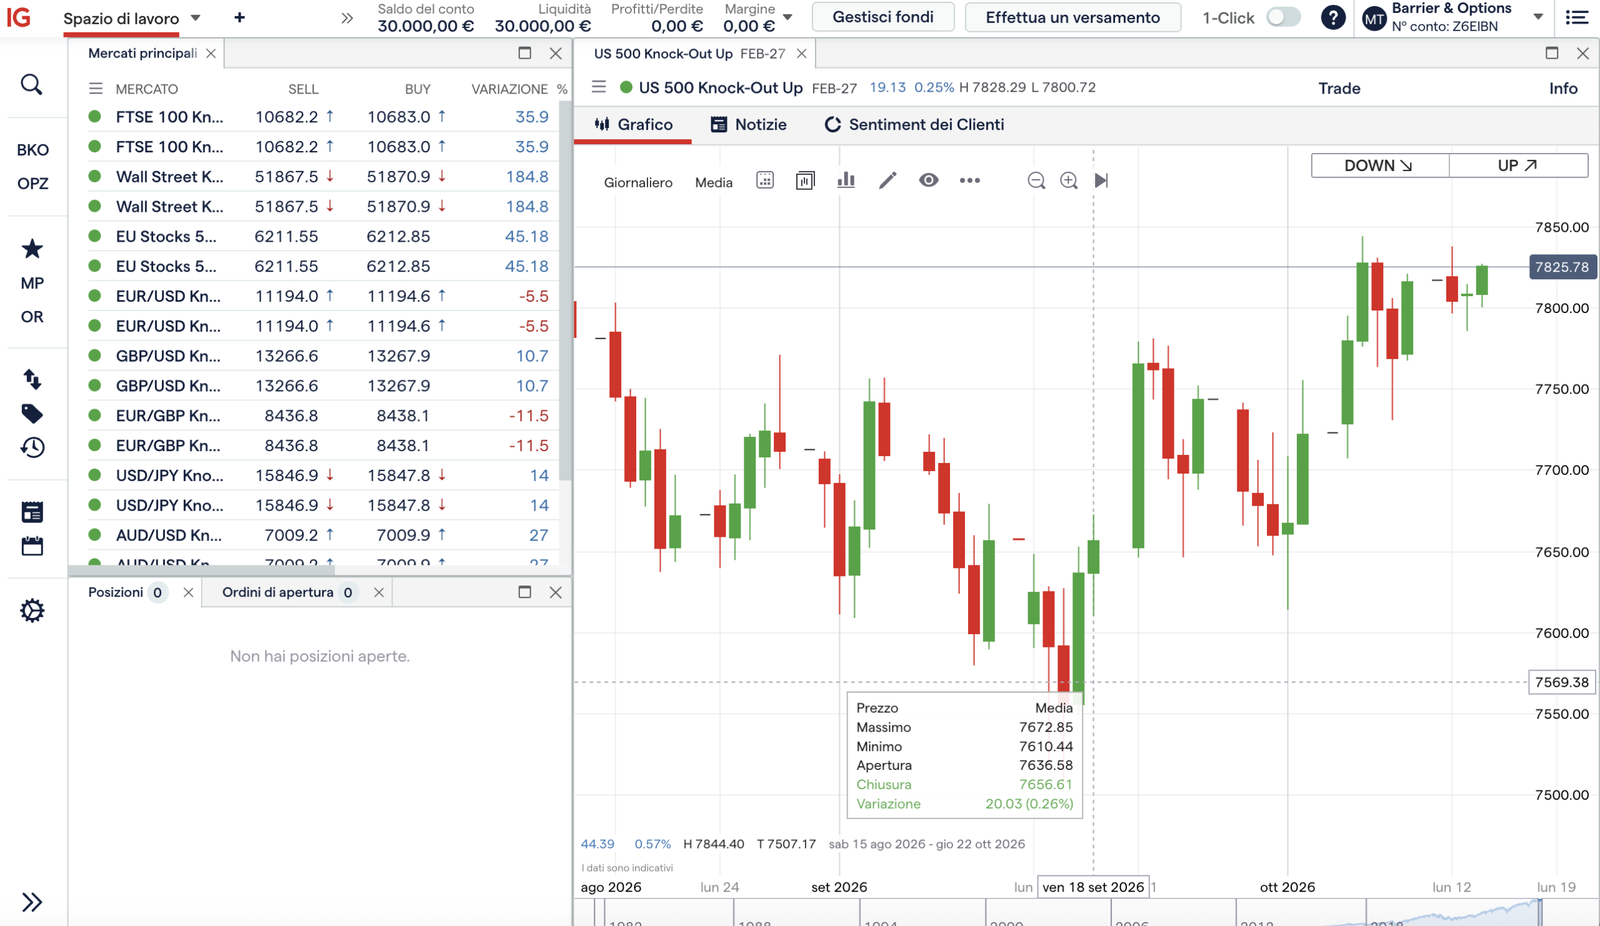This screenshot has width=1600, height=926.
Task: Select the UP knock-out direction
Action: pos(1518,166)
